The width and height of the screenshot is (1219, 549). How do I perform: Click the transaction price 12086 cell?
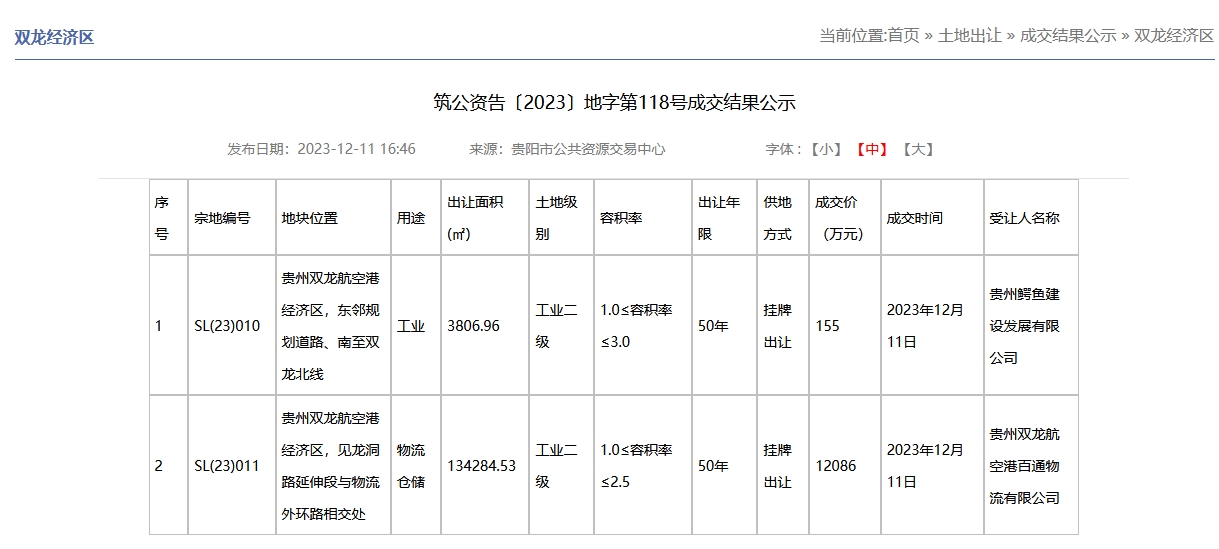click(836, 466)
